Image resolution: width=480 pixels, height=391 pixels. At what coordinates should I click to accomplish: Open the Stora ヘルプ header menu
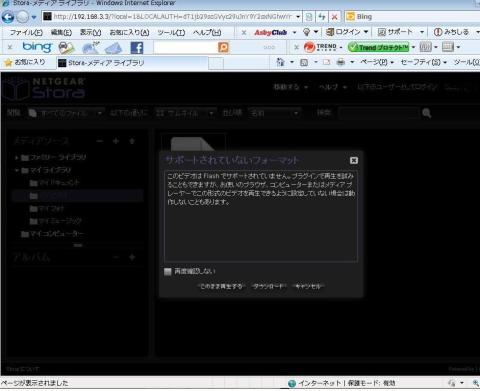tap(333, 87)
